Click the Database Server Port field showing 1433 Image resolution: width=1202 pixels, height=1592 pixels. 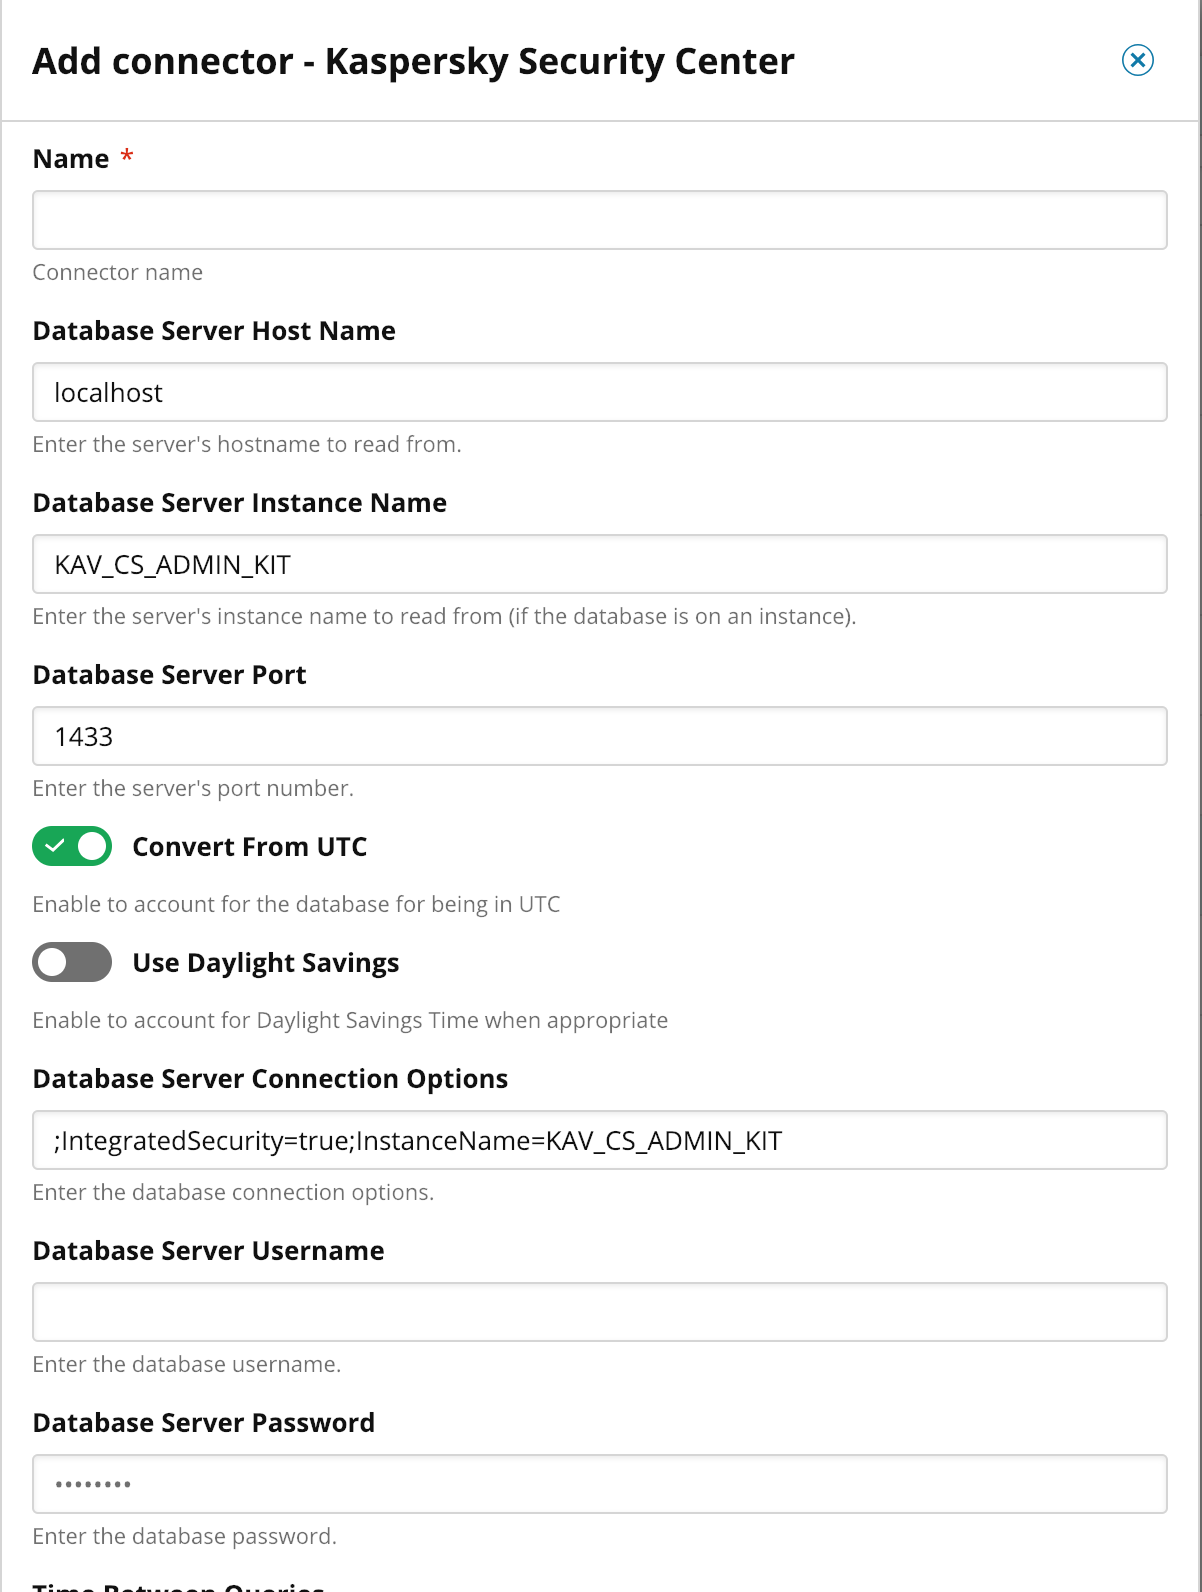click(600, 736)
